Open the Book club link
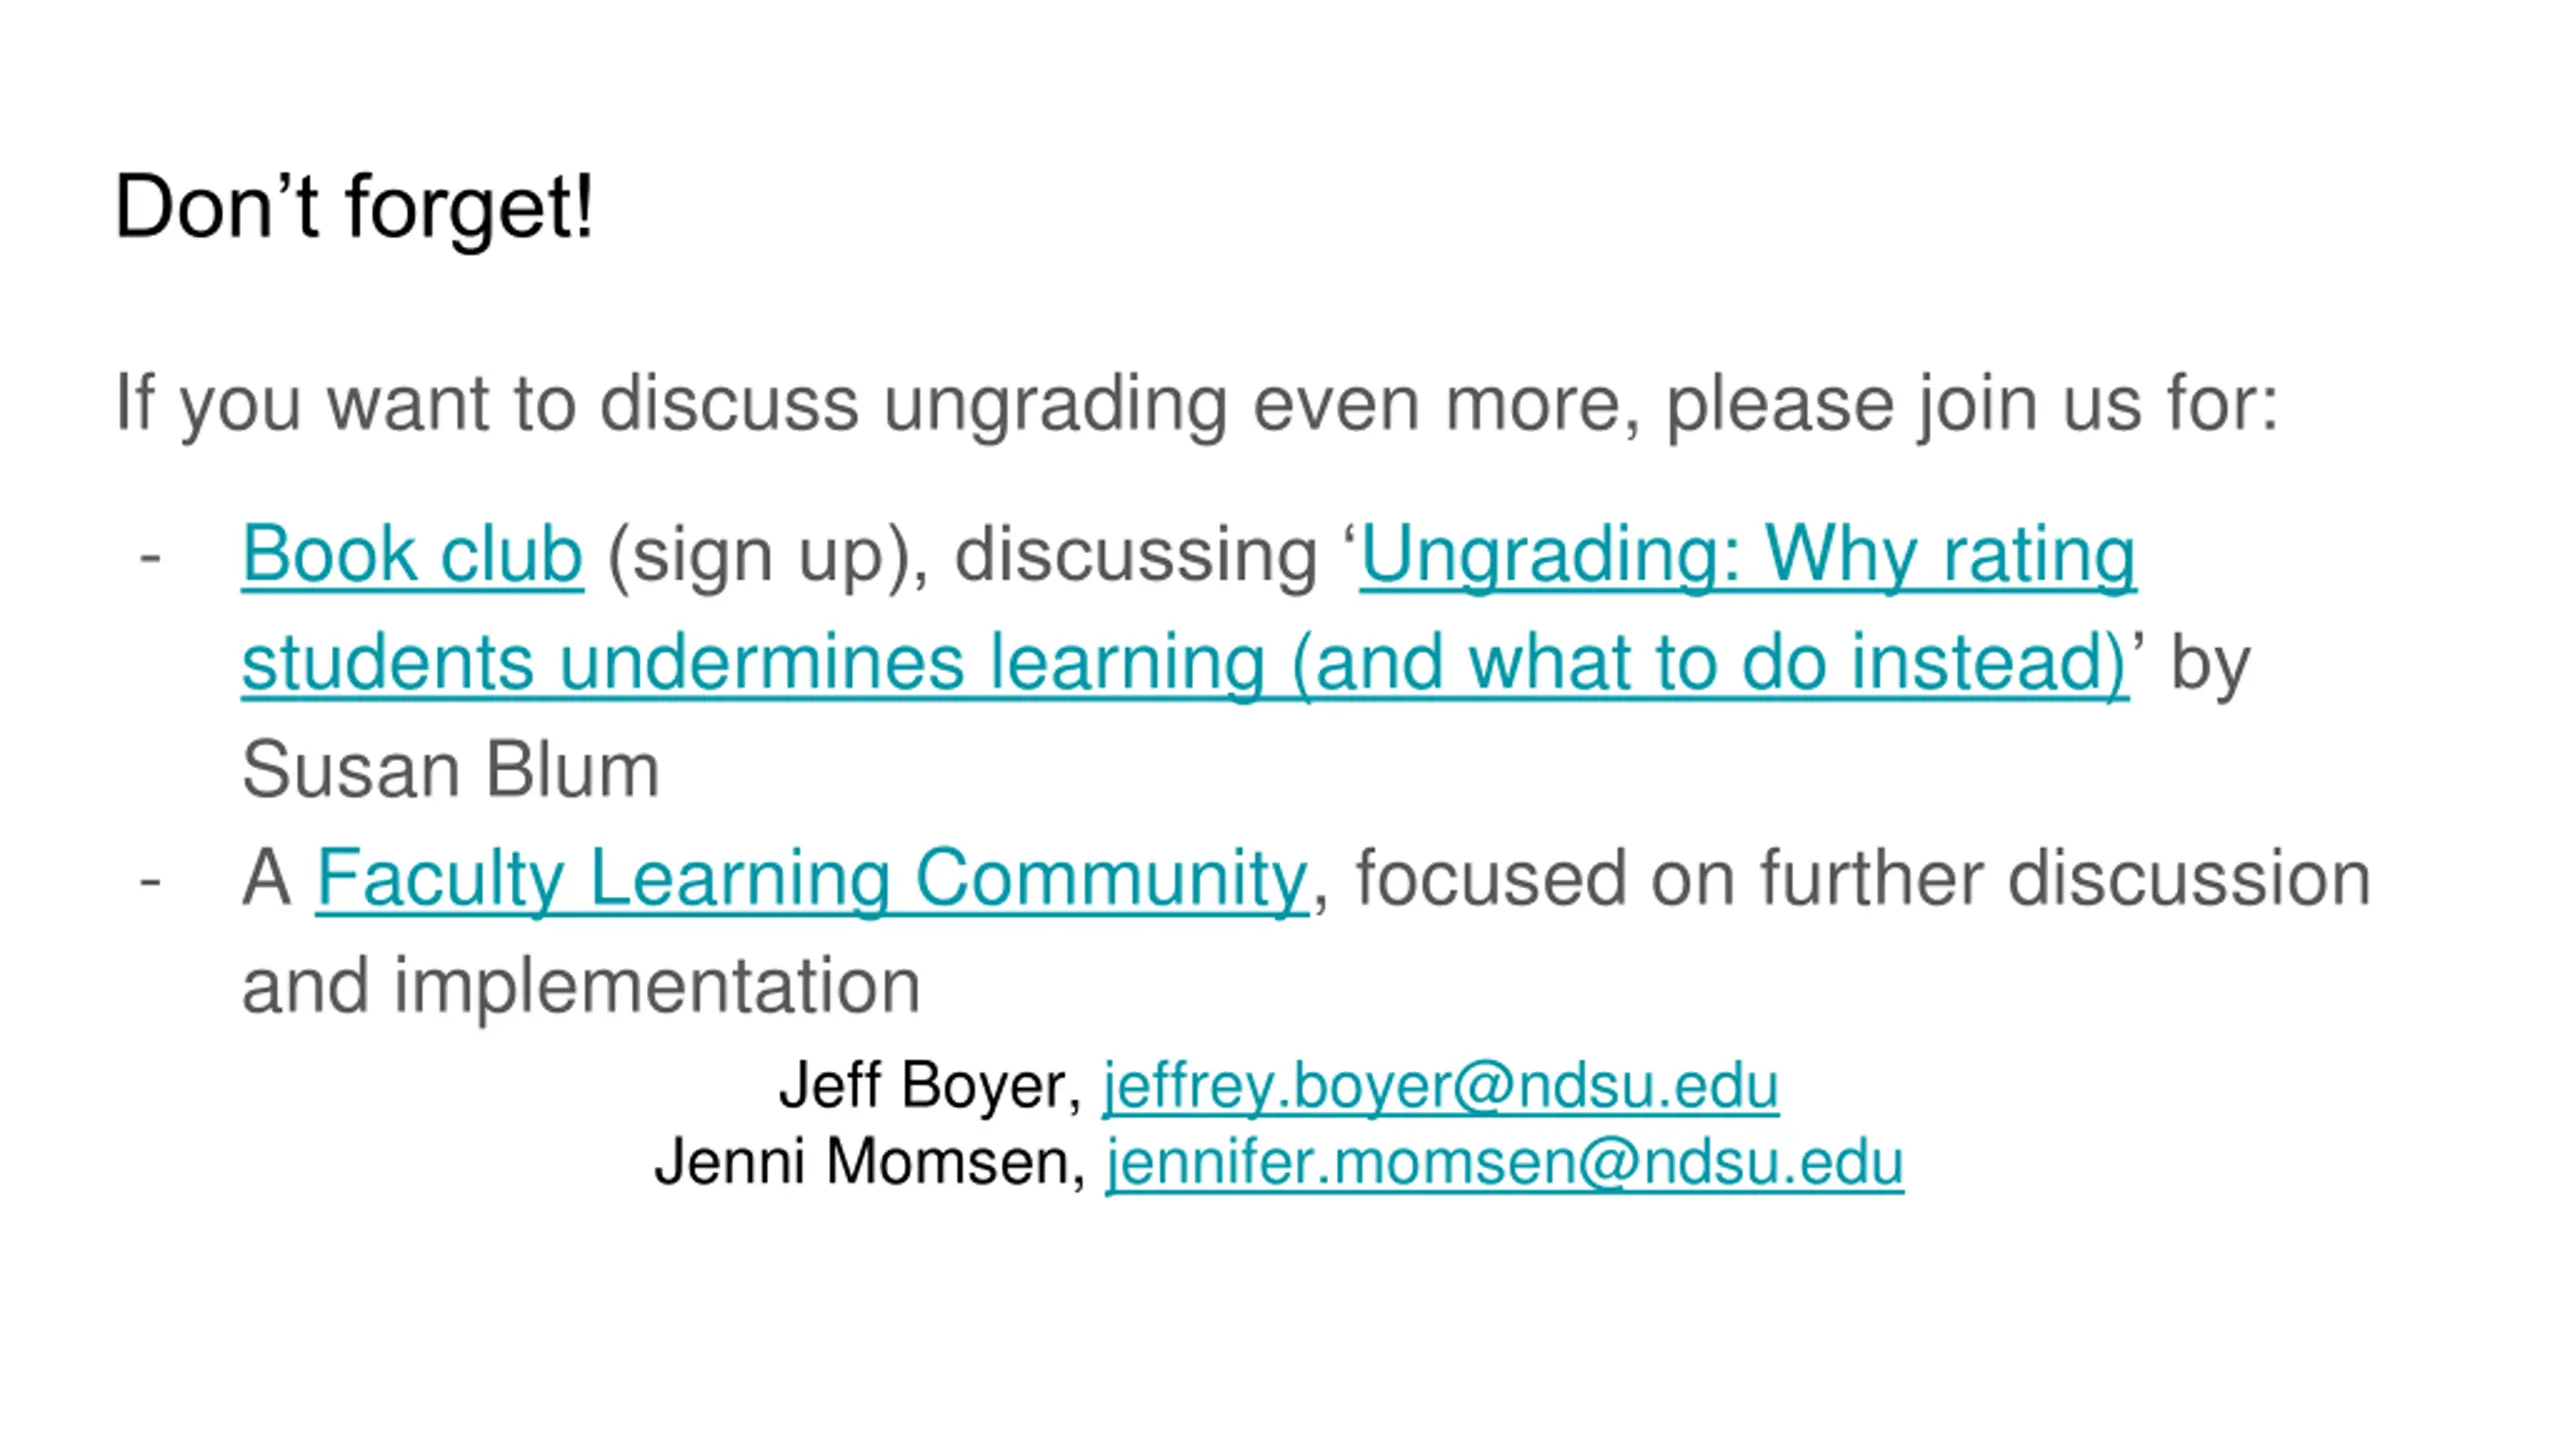Viewport: 2560px width, 1440px height. pyautogui.click(x=412, y=555)
